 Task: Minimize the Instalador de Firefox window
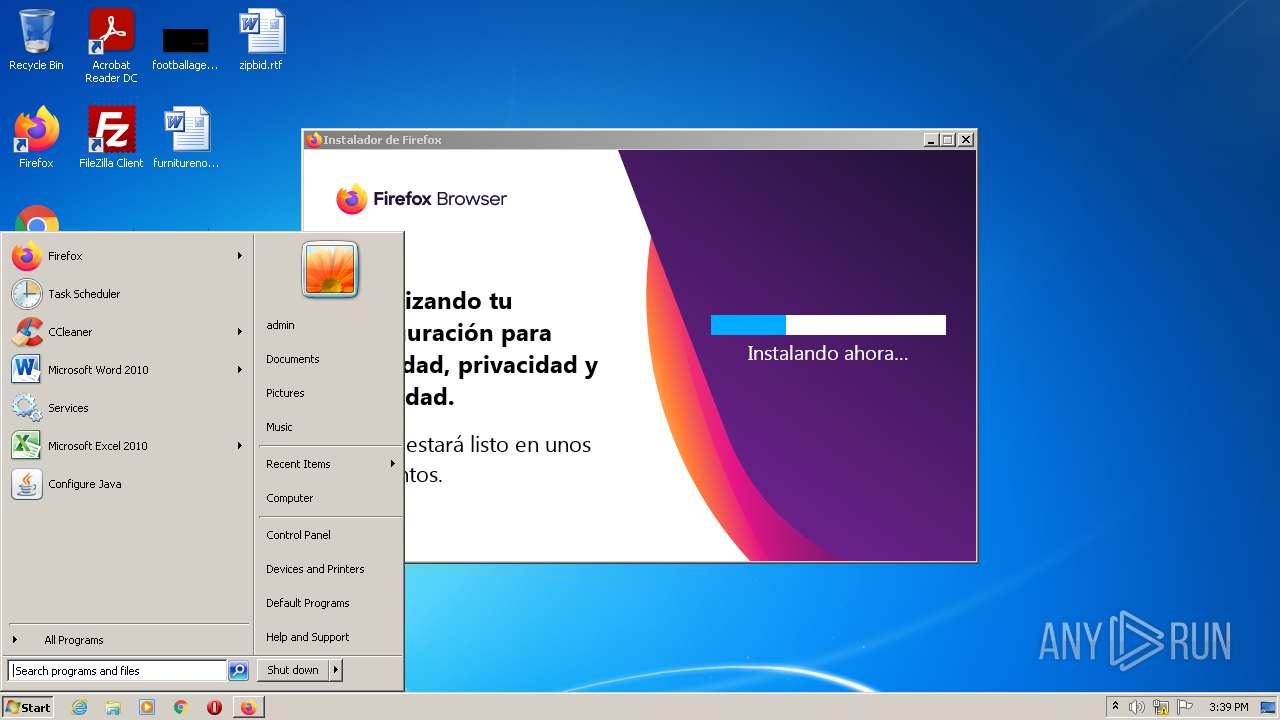point(931,140)
